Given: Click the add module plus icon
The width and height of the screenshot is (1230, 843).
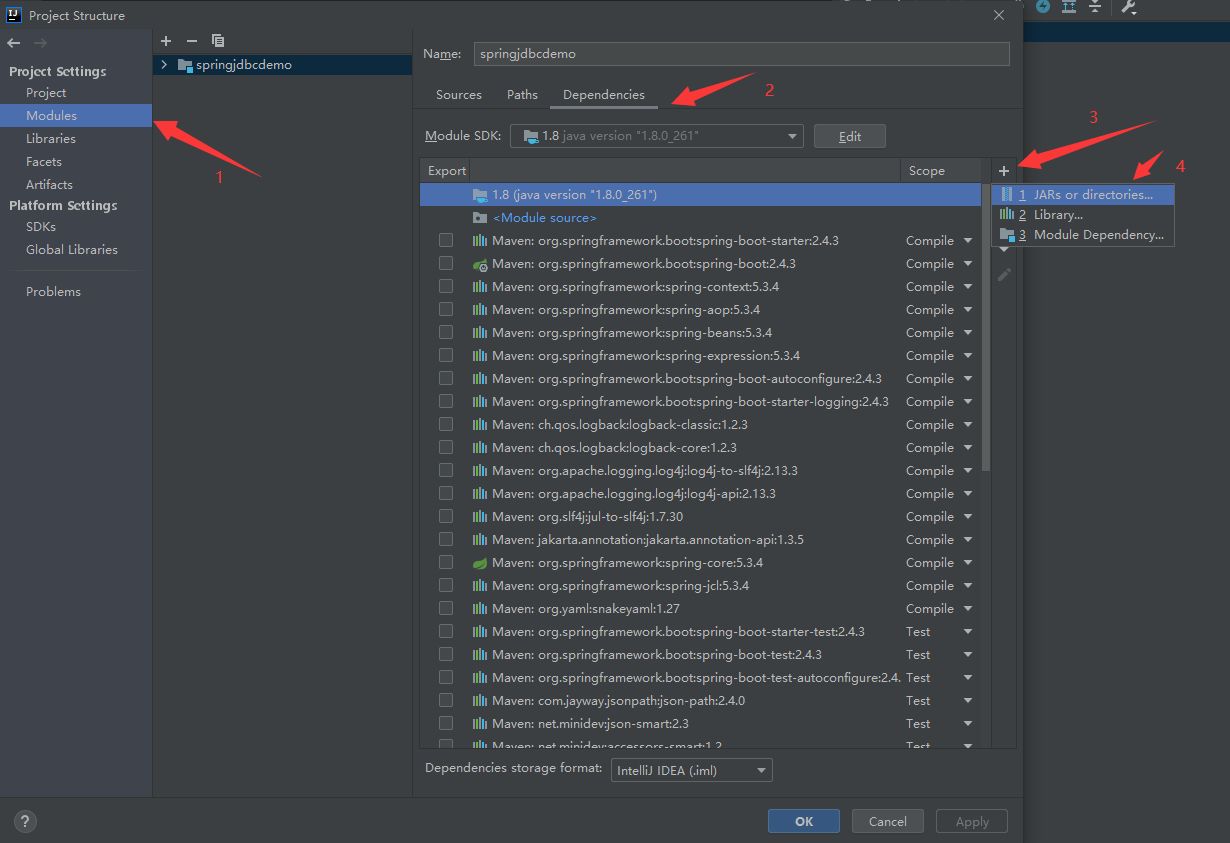Looking at the screenshot, I should pyautogui.click(x=166, y=41).
